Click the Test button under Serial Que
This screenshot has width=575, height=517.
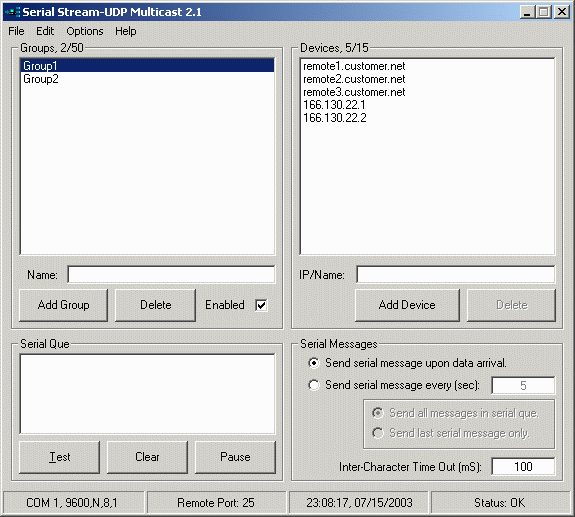(59, 457)
